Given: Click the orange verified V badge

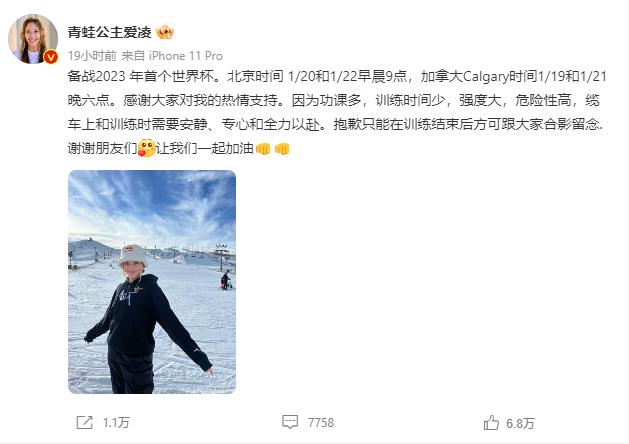Looking at the screenshot, I should 51,57.
